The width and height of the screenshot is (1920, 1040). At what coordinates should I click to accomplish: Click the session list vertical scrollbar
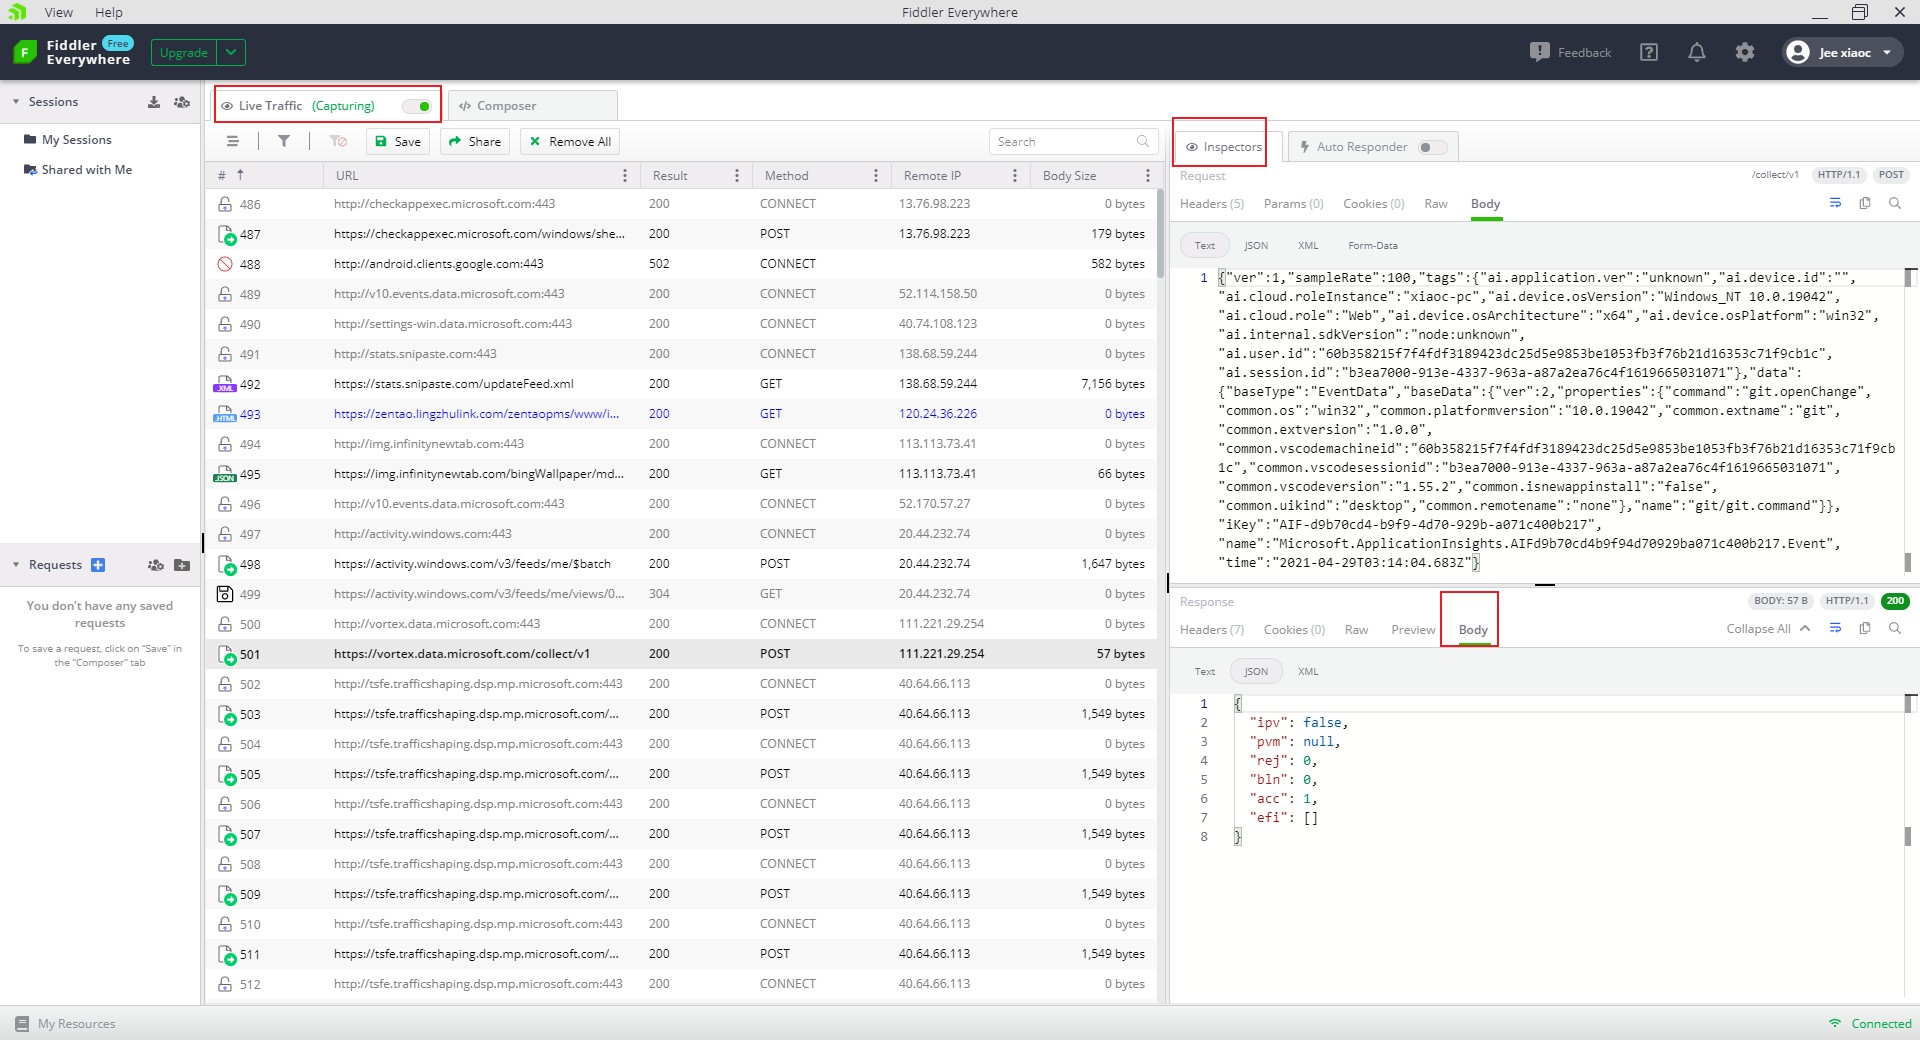1161,234
